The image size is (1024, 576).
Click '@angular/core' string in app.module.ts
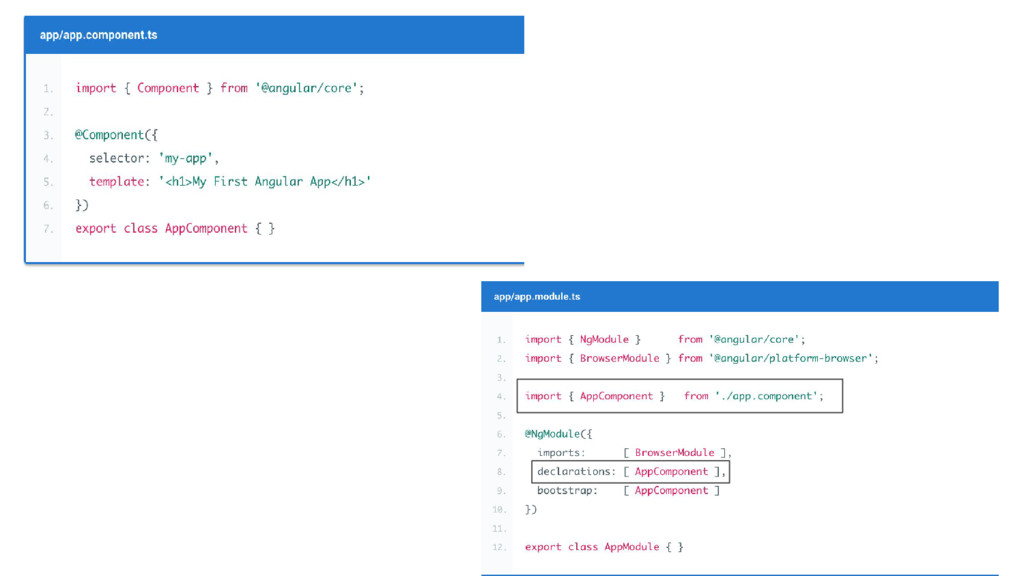(754, 340)
